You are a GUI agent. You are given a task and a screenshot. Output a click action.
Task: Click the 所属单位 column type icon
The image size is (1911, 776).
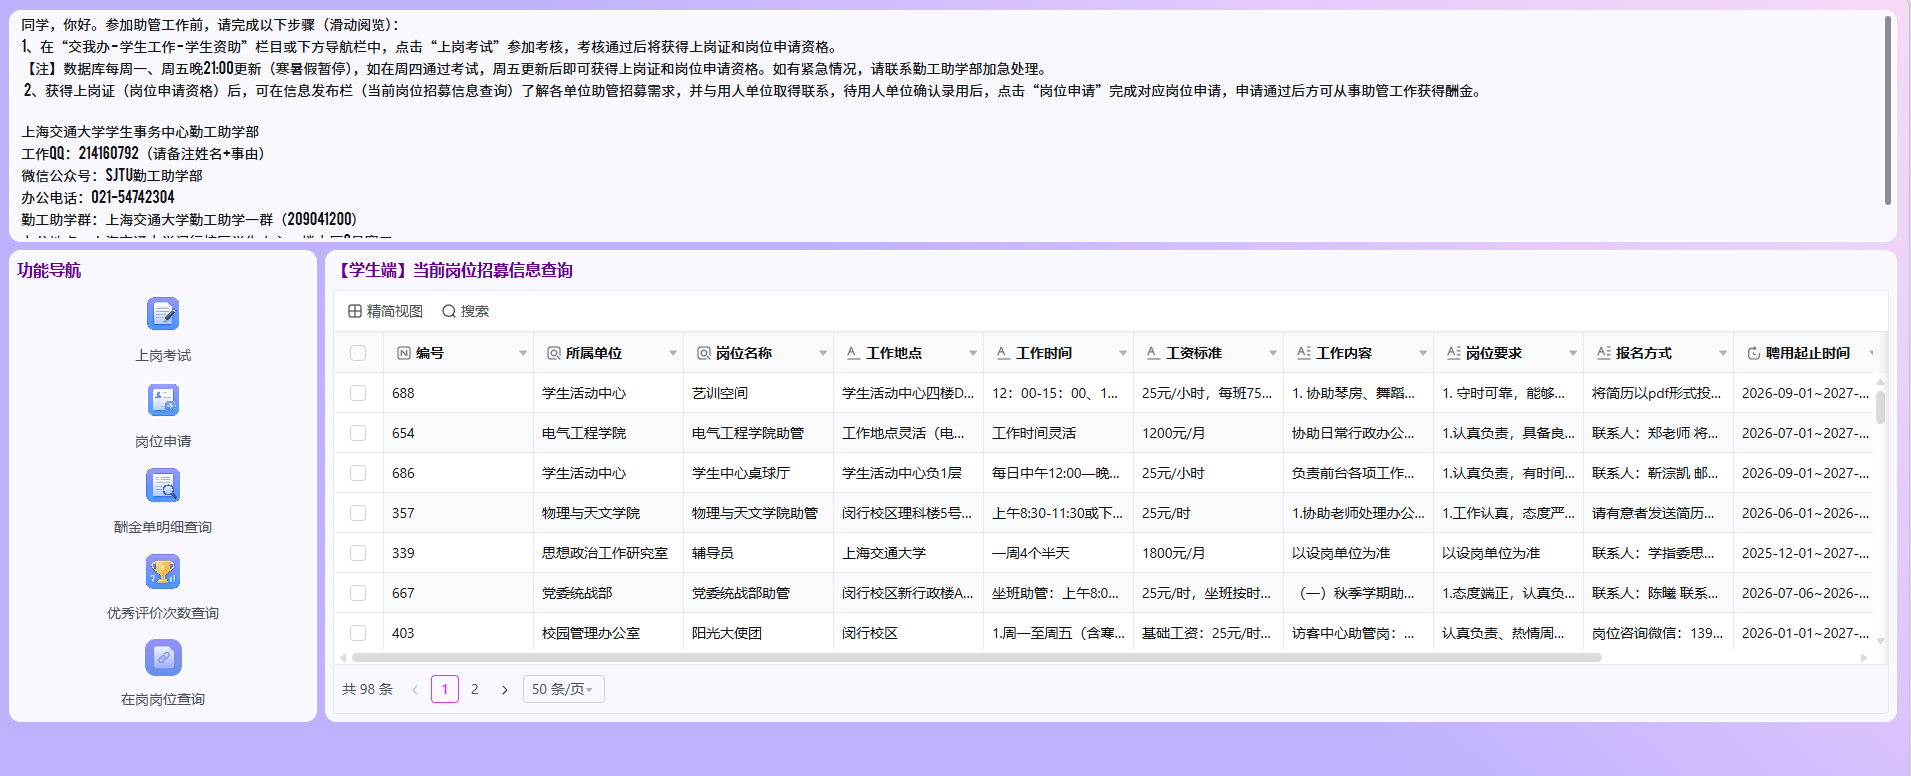pyautogui.click(x=554, y=353)
